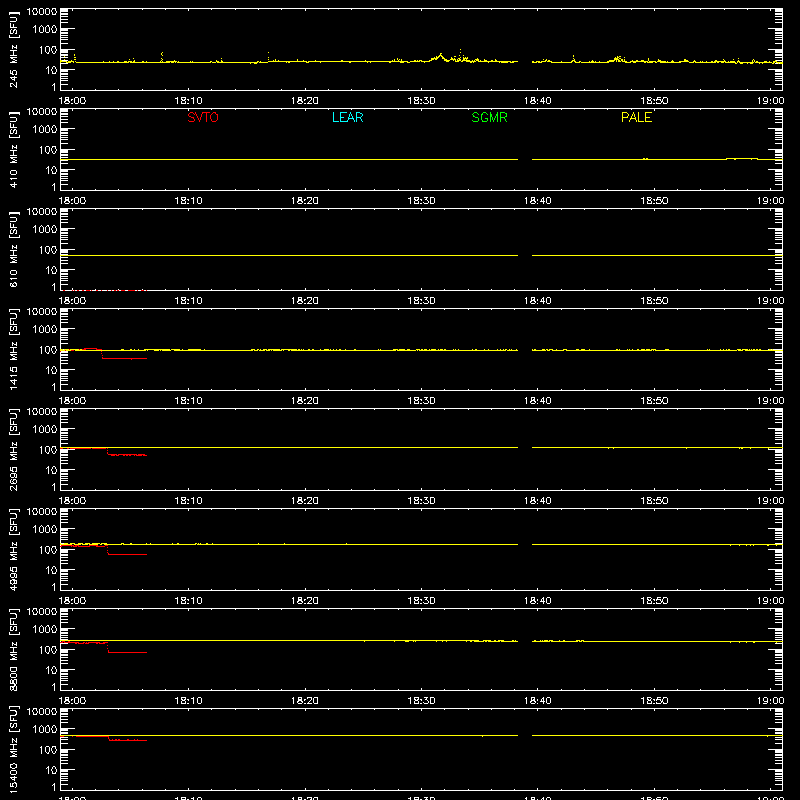
Task: Click the 19:00 tick label under 4995 MHz plot
Action: pyautogui.click(x=770, y=601)
